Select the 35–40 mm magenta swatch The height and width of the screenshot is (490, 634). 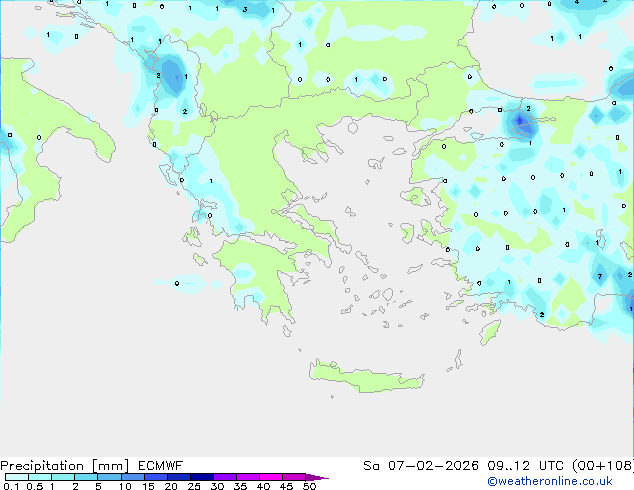pyautogui.click(x=248, y=477)
